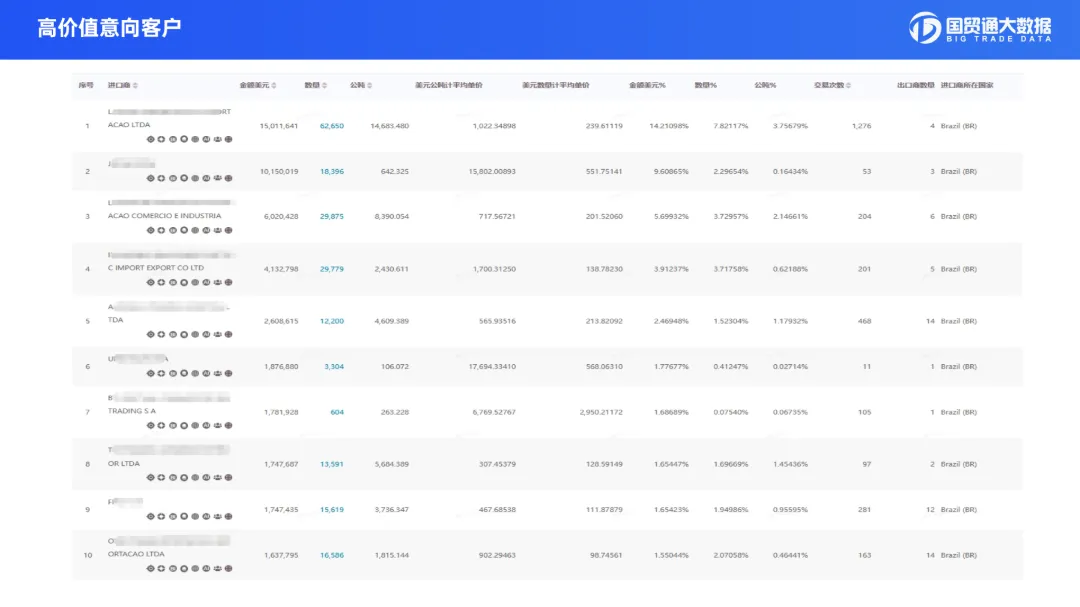The image size is (1080, 607).
Task: Sort by the 数量 column arrows
Action: pyautogui.click(x=324, y=85)
